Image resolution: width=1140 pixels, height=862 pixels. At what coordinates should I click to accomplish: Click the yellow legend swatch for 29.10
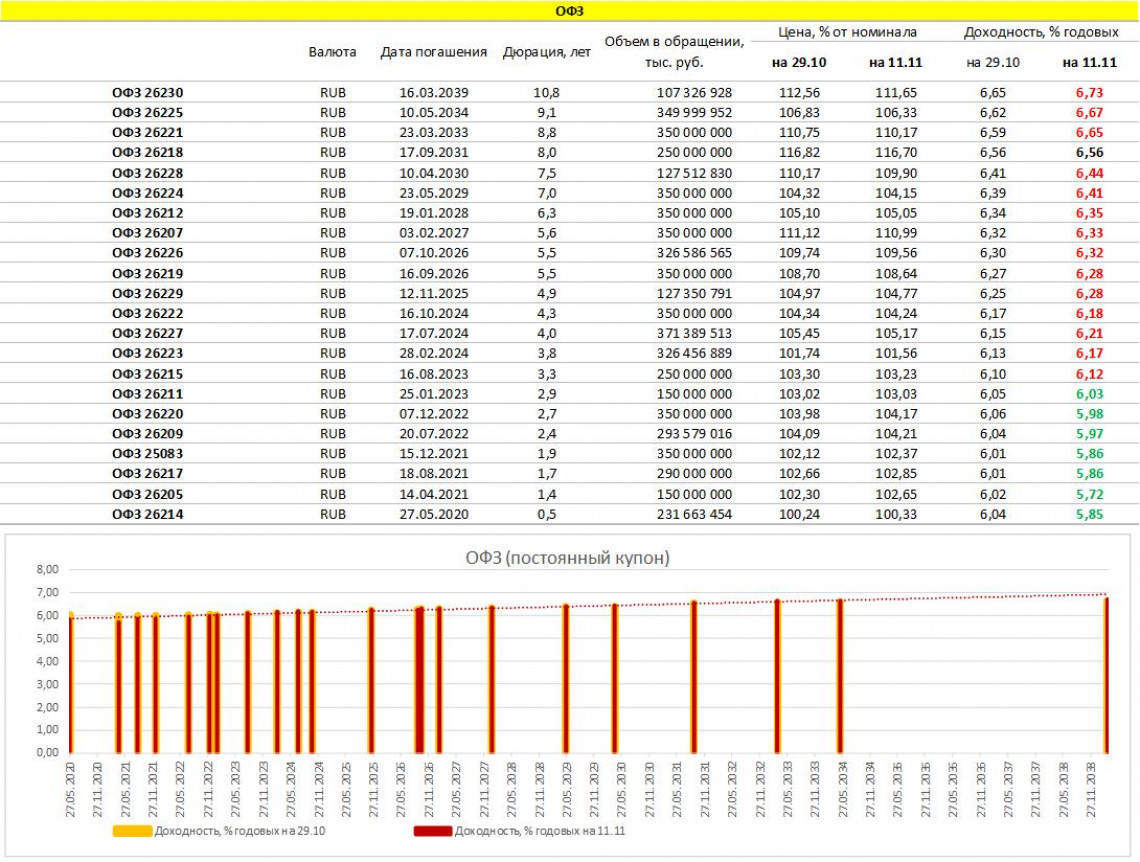tap(132, 831)
